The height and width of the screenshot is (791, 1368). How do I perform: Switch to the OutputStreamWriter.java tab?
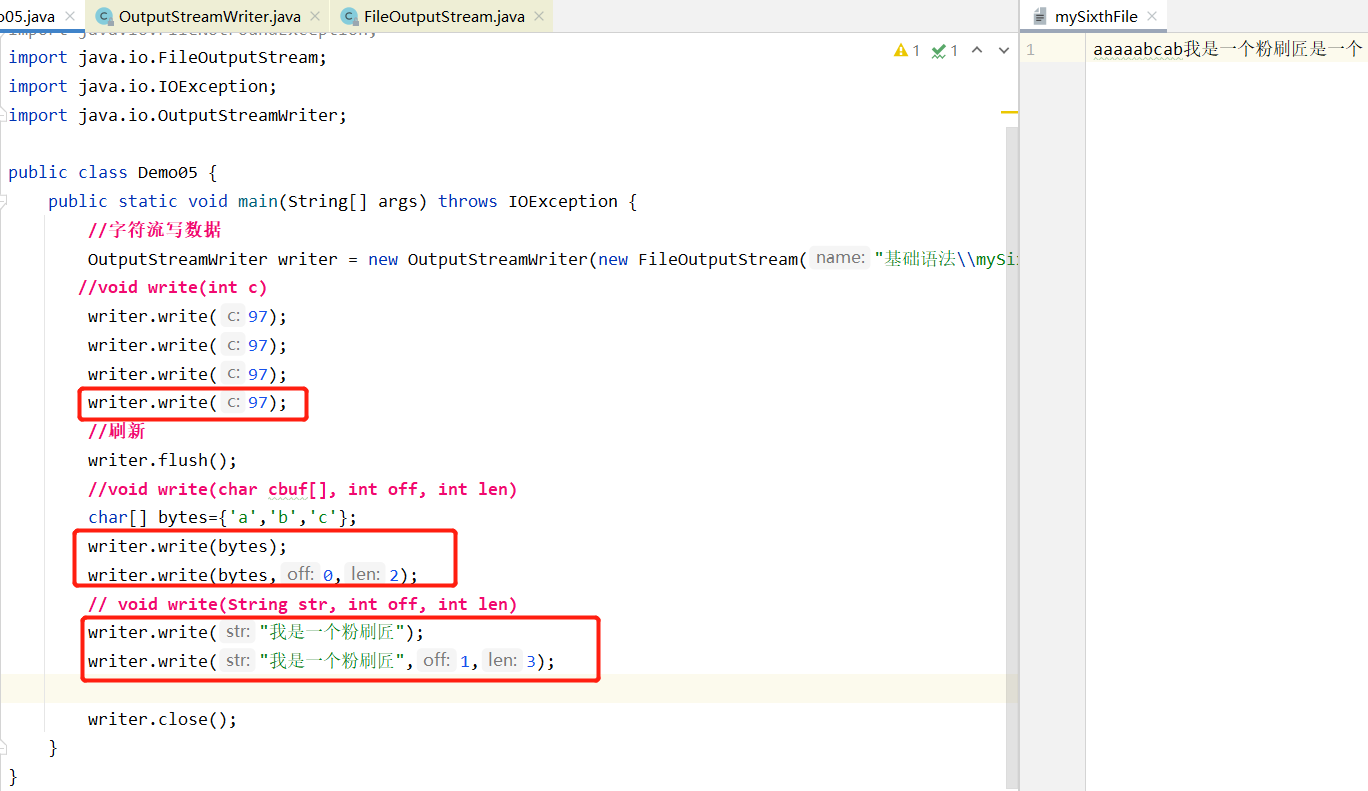209,16
